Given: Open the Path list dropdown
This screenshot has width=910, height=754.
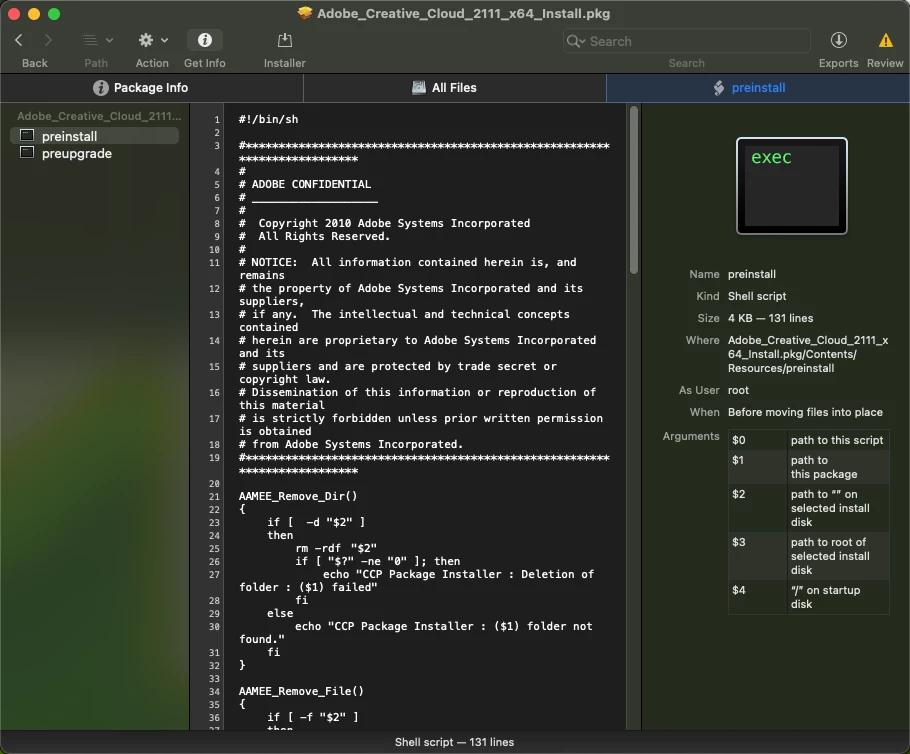Looking at the screenshot, I should [x=96, y=40].
